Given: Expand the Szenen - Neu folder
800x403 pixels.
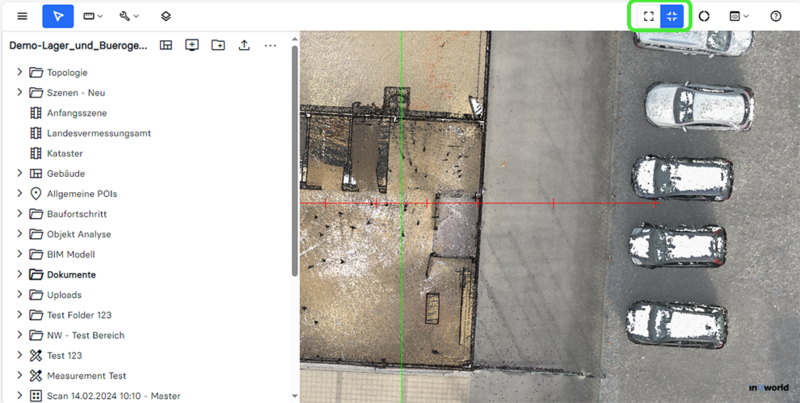Looking at the screenshot, I should [19, 92].
